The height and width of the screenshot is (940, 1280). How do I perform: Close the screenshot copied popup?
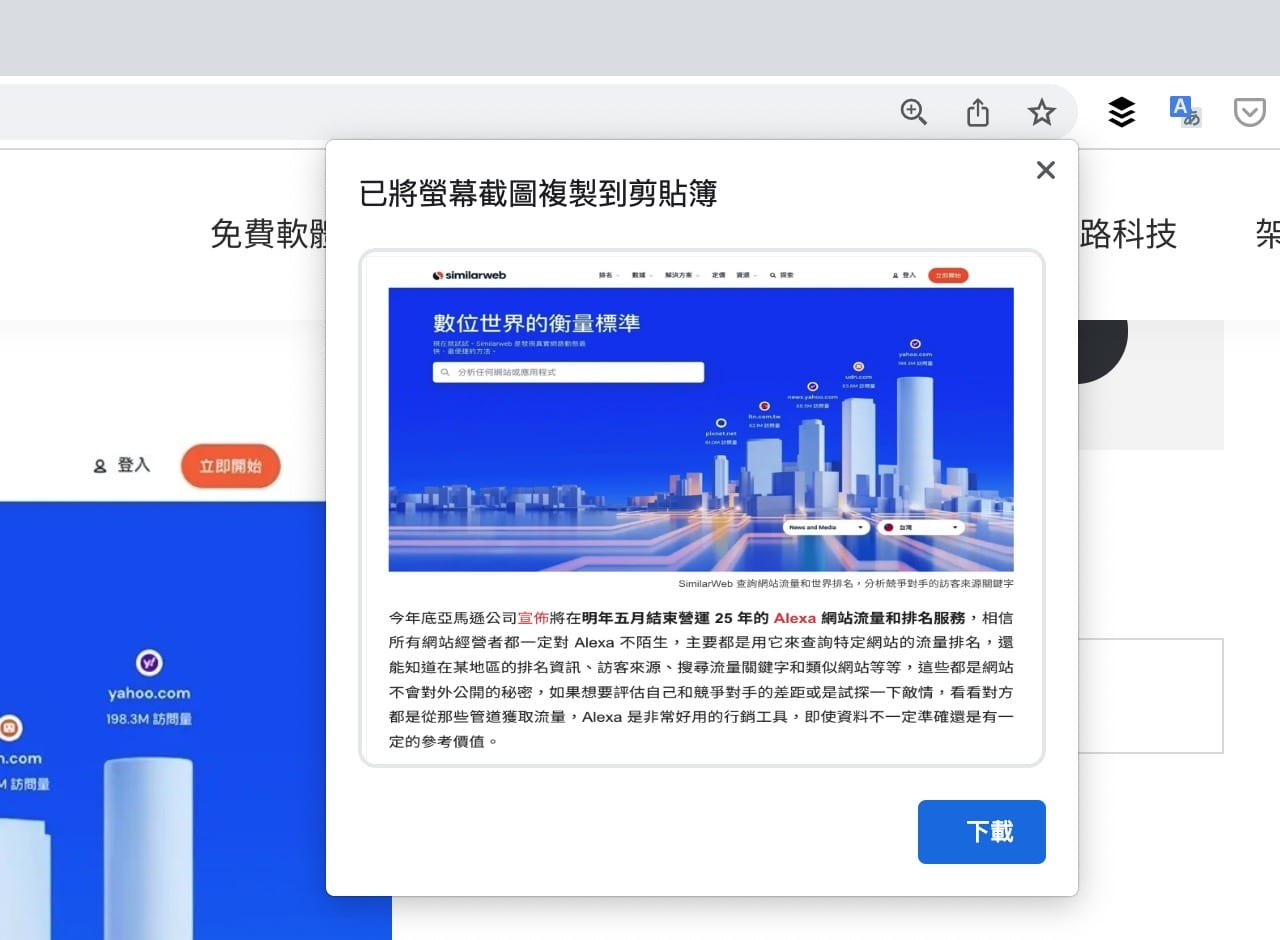(1046, 170)
